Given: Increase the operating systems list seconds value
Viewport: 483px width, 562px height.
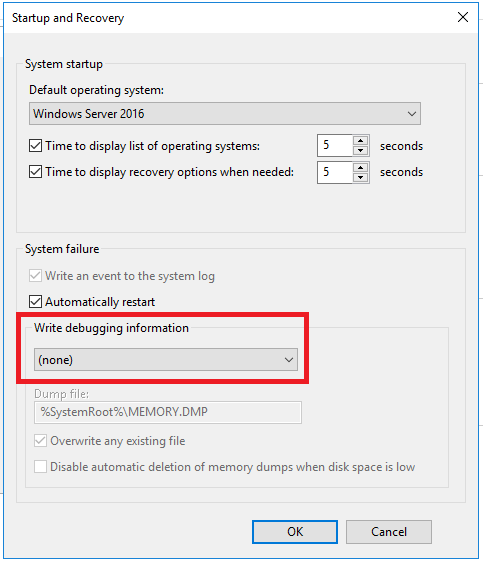Looking at the screenshot, I should point(360,140).
